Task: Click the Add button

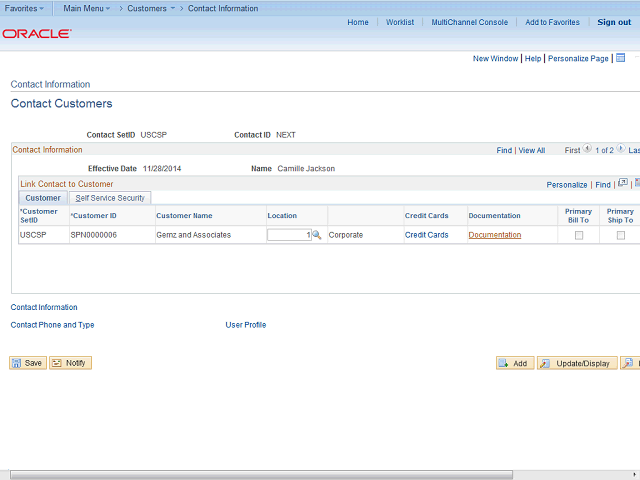Action: (x=515, y=363)
